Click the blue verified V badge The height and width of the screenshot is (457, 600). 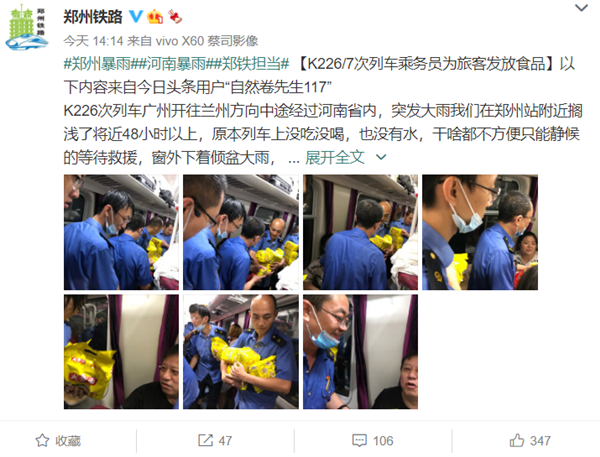pyautogui.click(x=135, y=16)
